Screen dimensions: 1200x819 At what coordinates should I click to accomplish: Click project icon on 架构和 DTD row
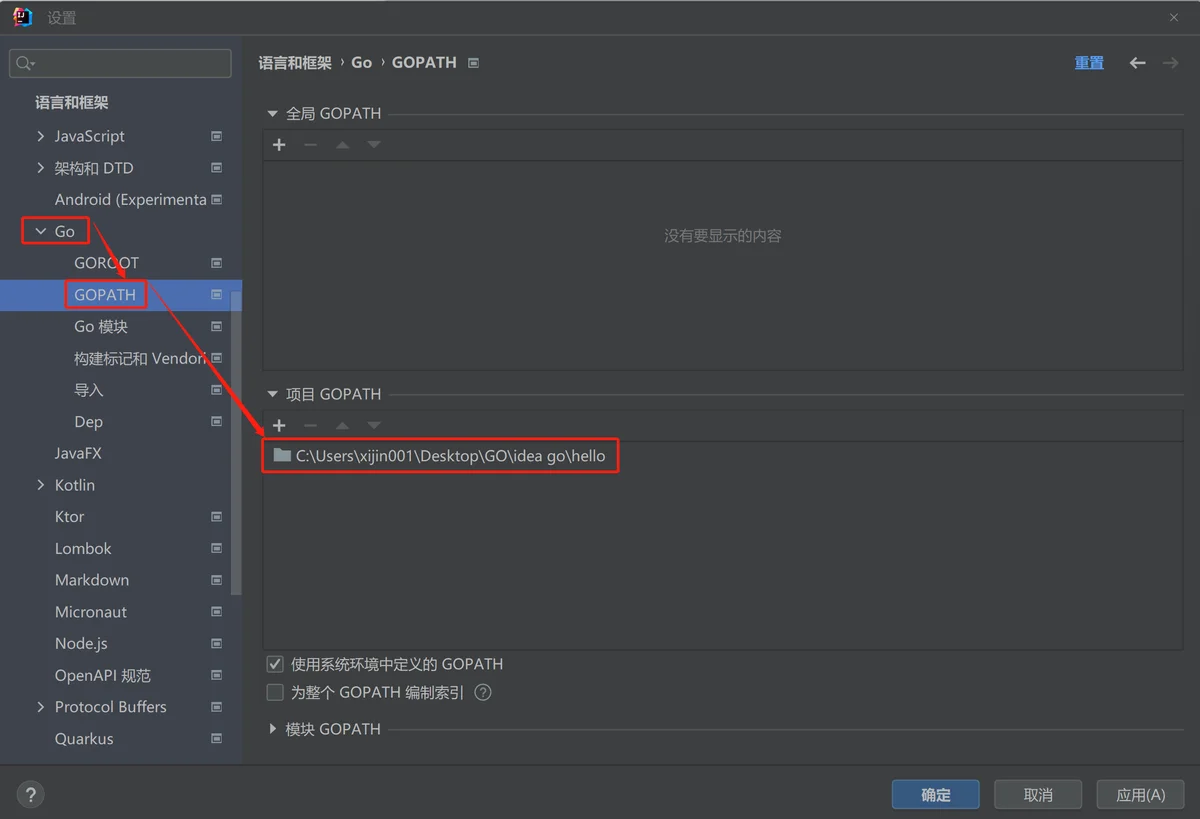click(x=217, y=168)
